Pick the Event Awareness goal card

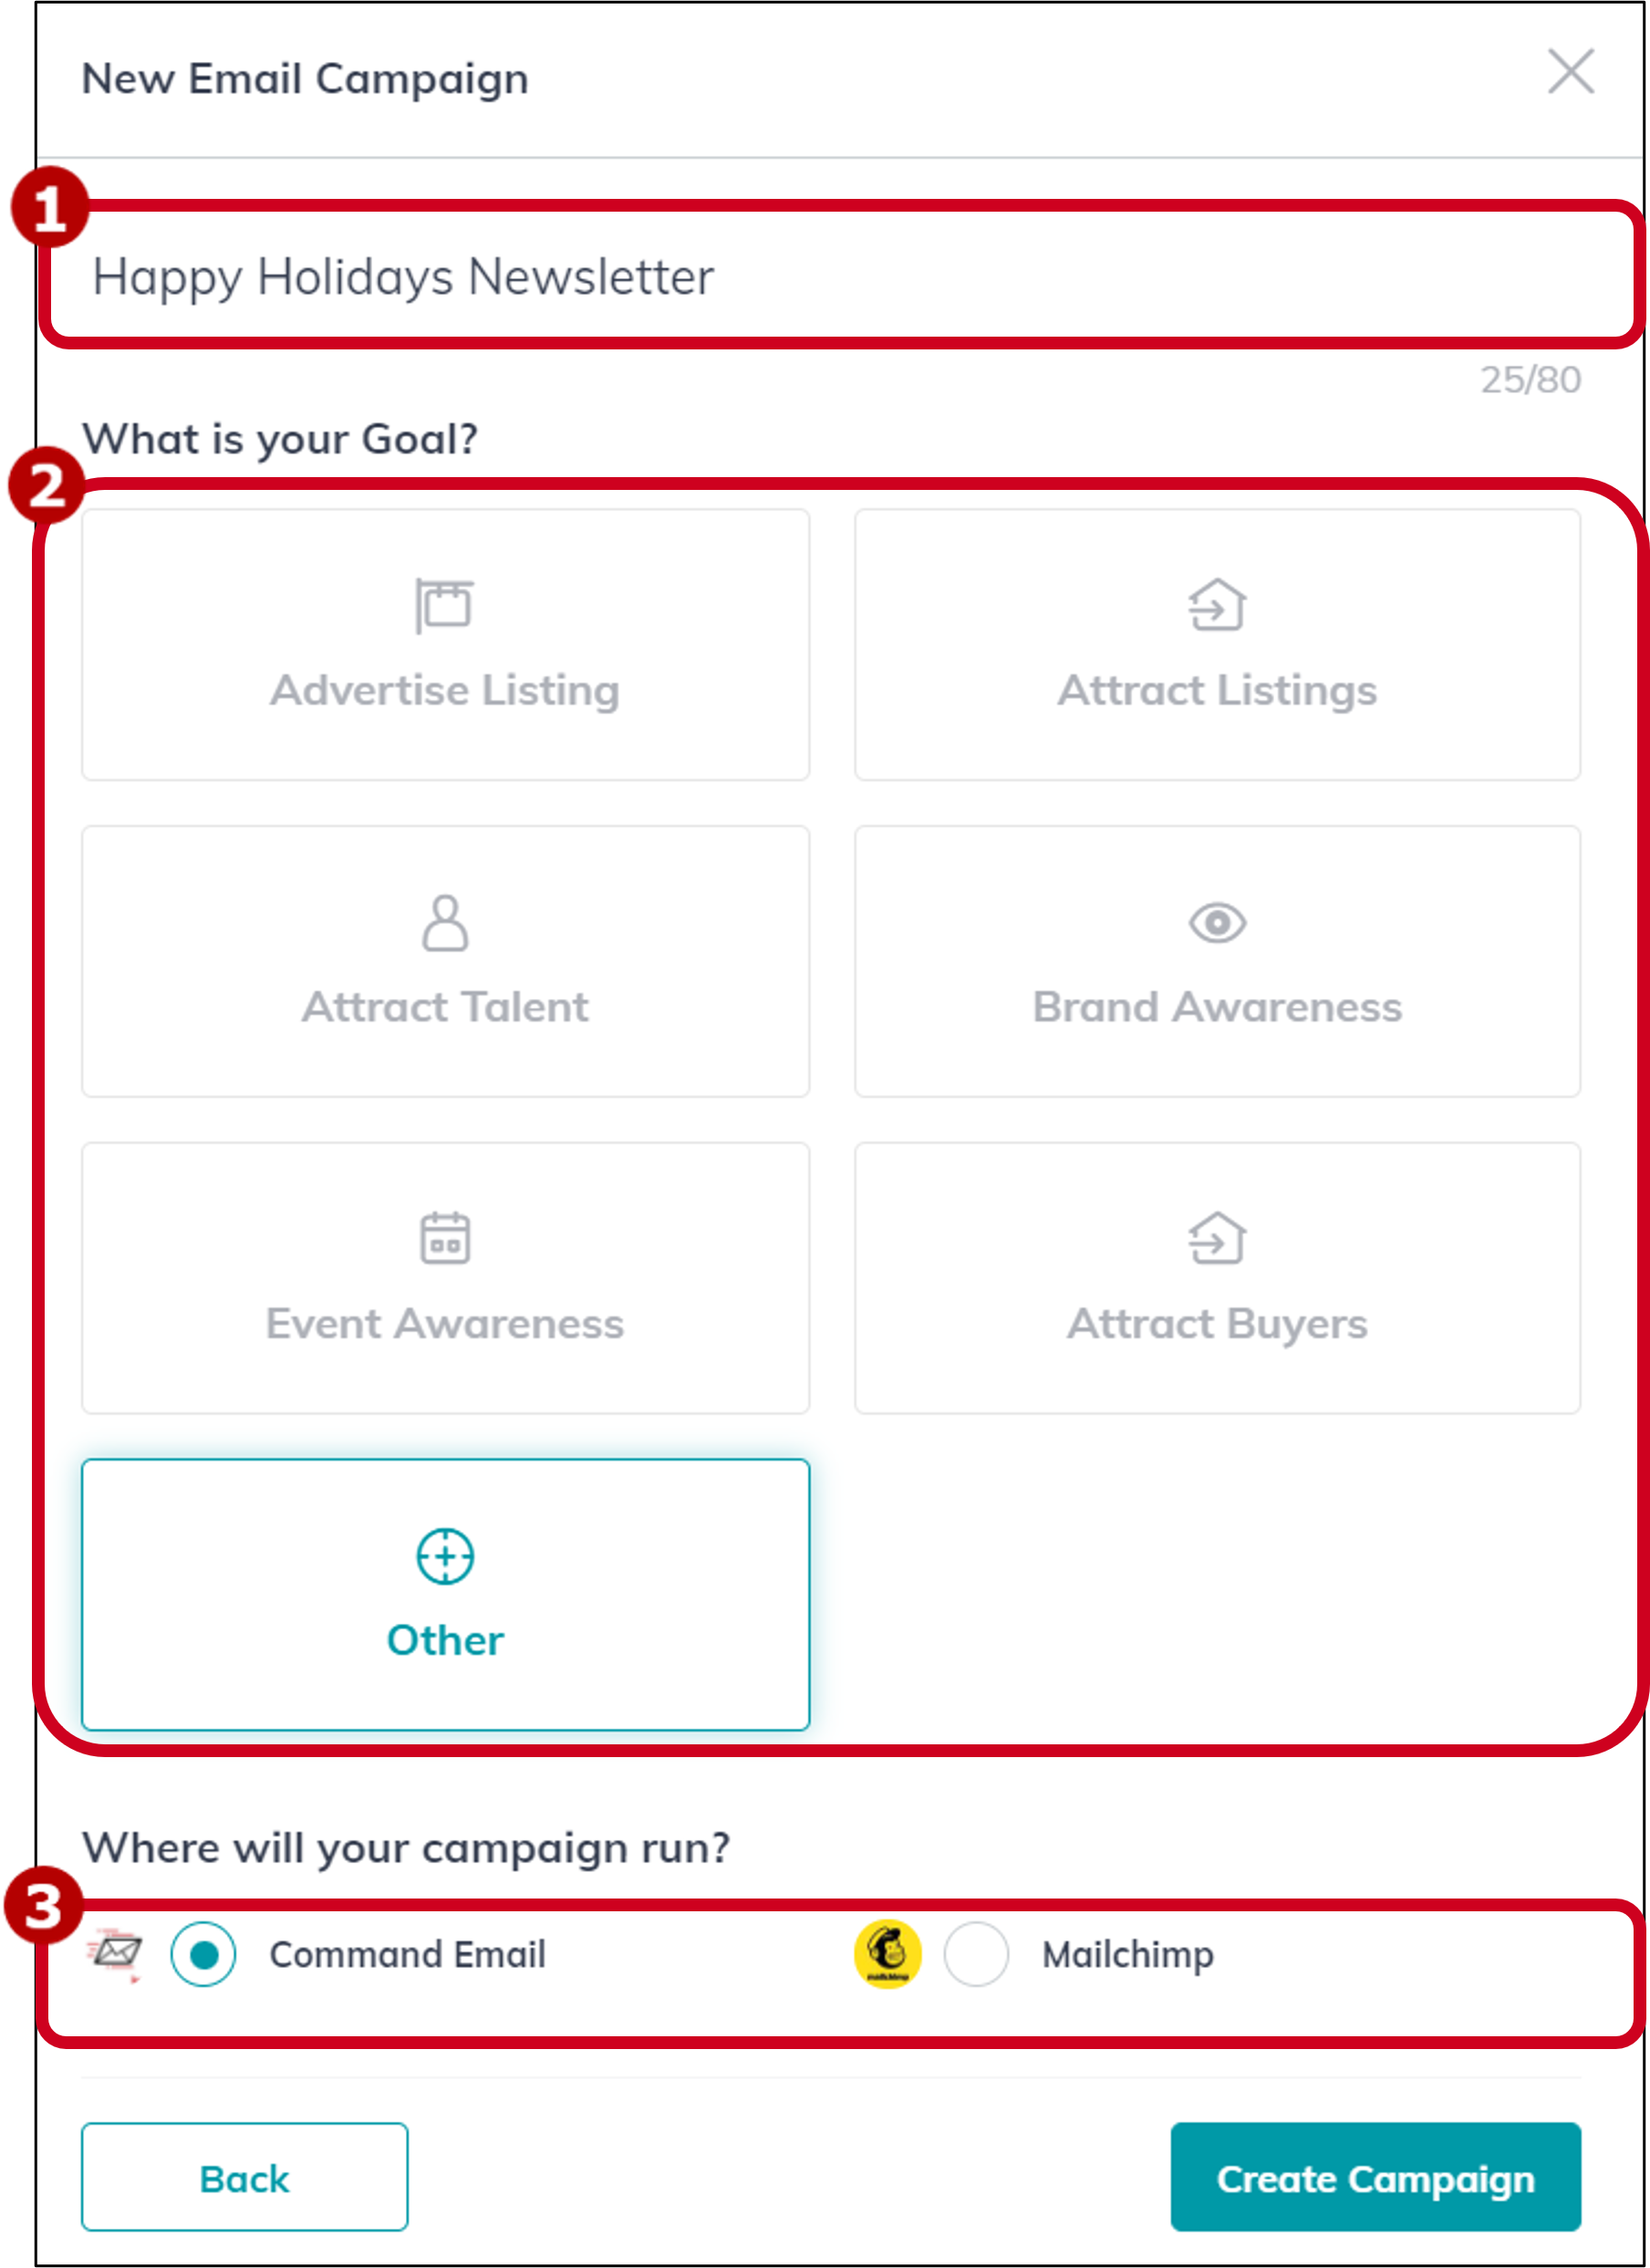tap(445, 1278)
